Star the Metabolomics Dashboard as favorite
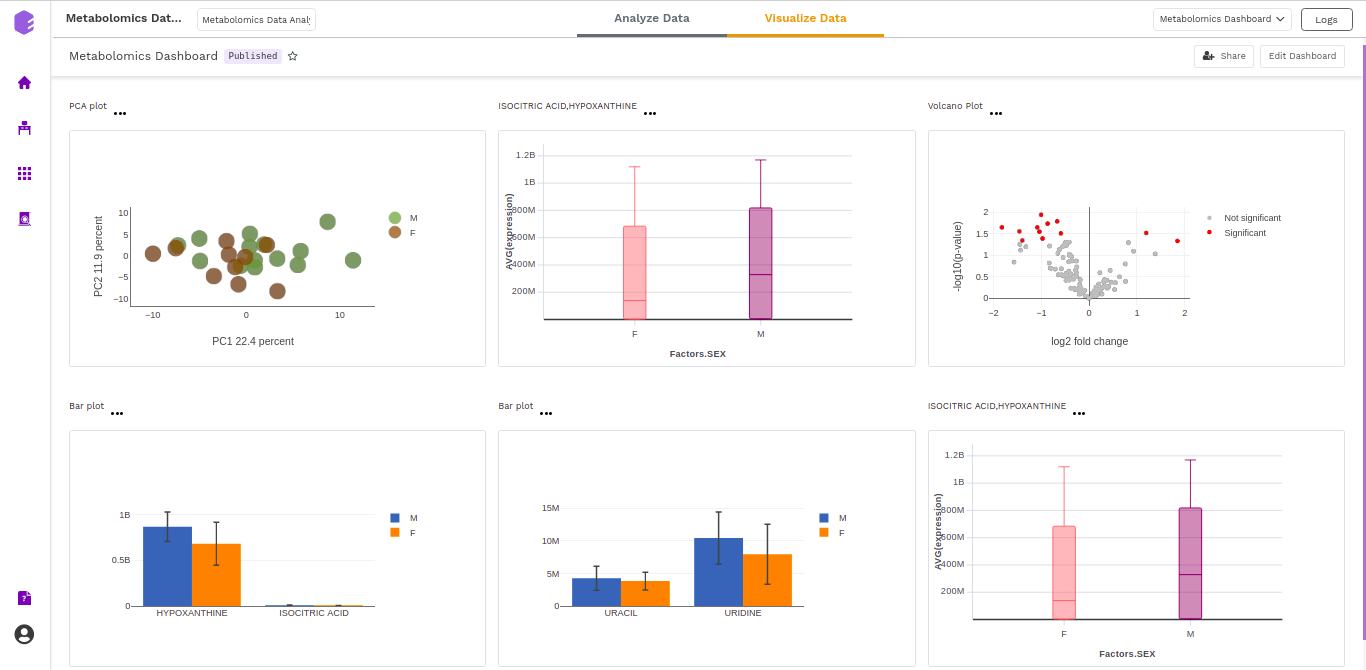 [x=292, y=56]
